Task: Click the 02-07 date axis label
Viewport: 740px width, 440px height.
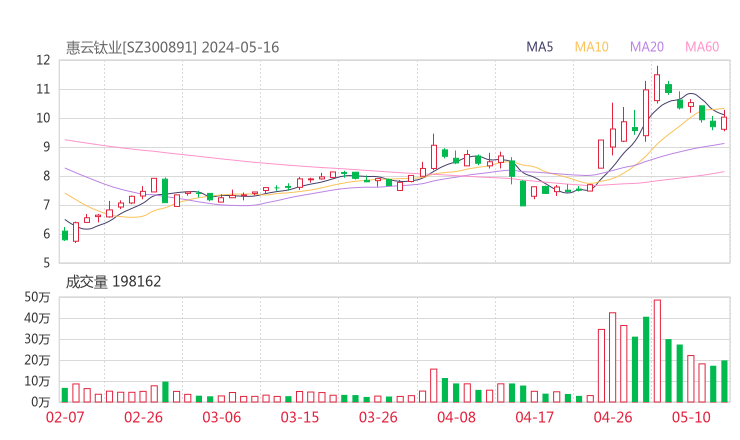Action: (65, 417)
